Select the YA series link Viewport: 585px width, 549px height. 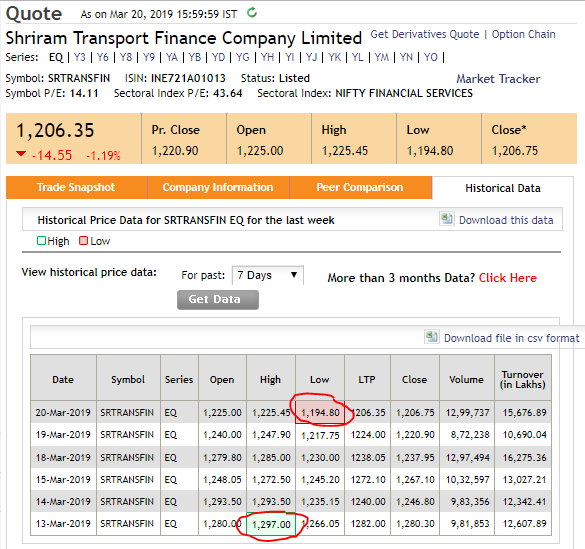172,57
